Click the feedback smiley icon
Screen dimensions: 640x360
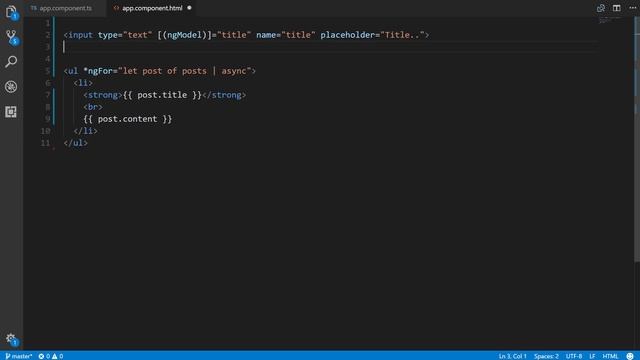(x=630, y=356)
